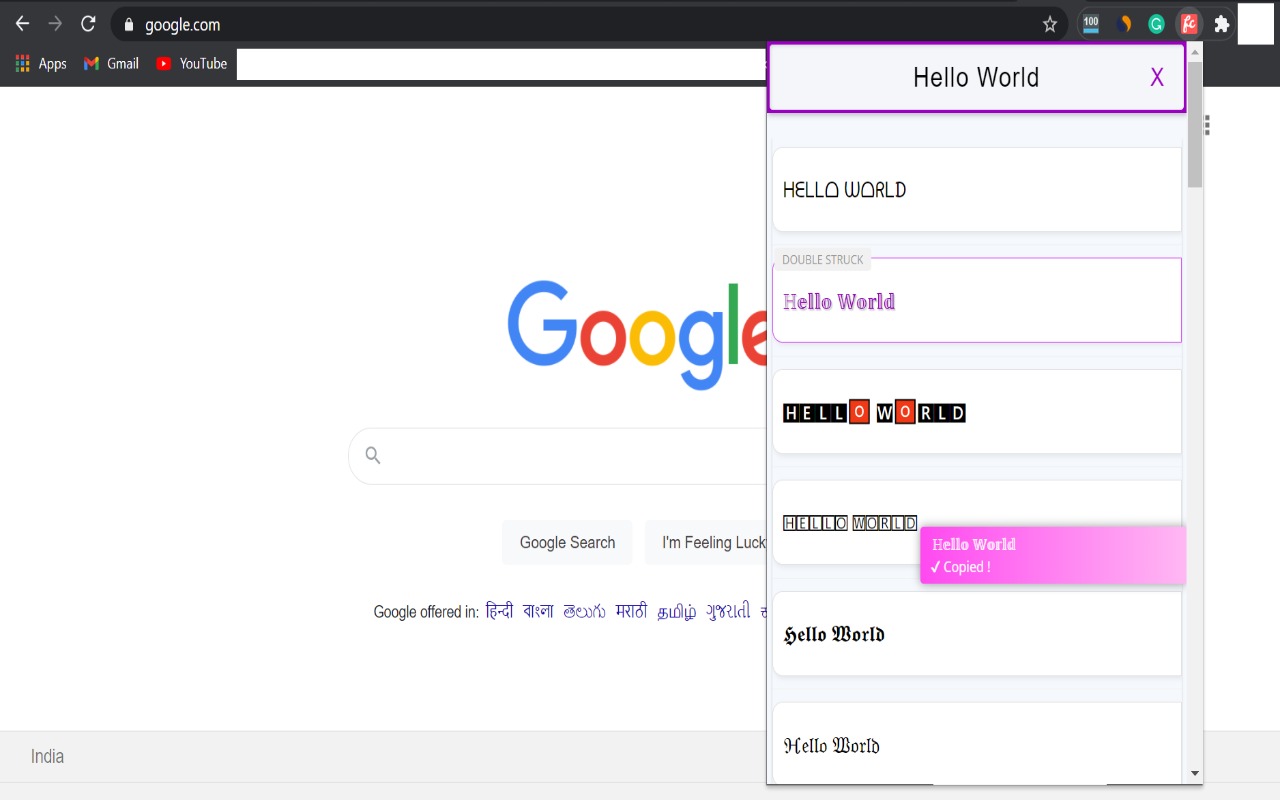
Task: Open the YouTube bookmark
Action: click(x=191, y=63)
